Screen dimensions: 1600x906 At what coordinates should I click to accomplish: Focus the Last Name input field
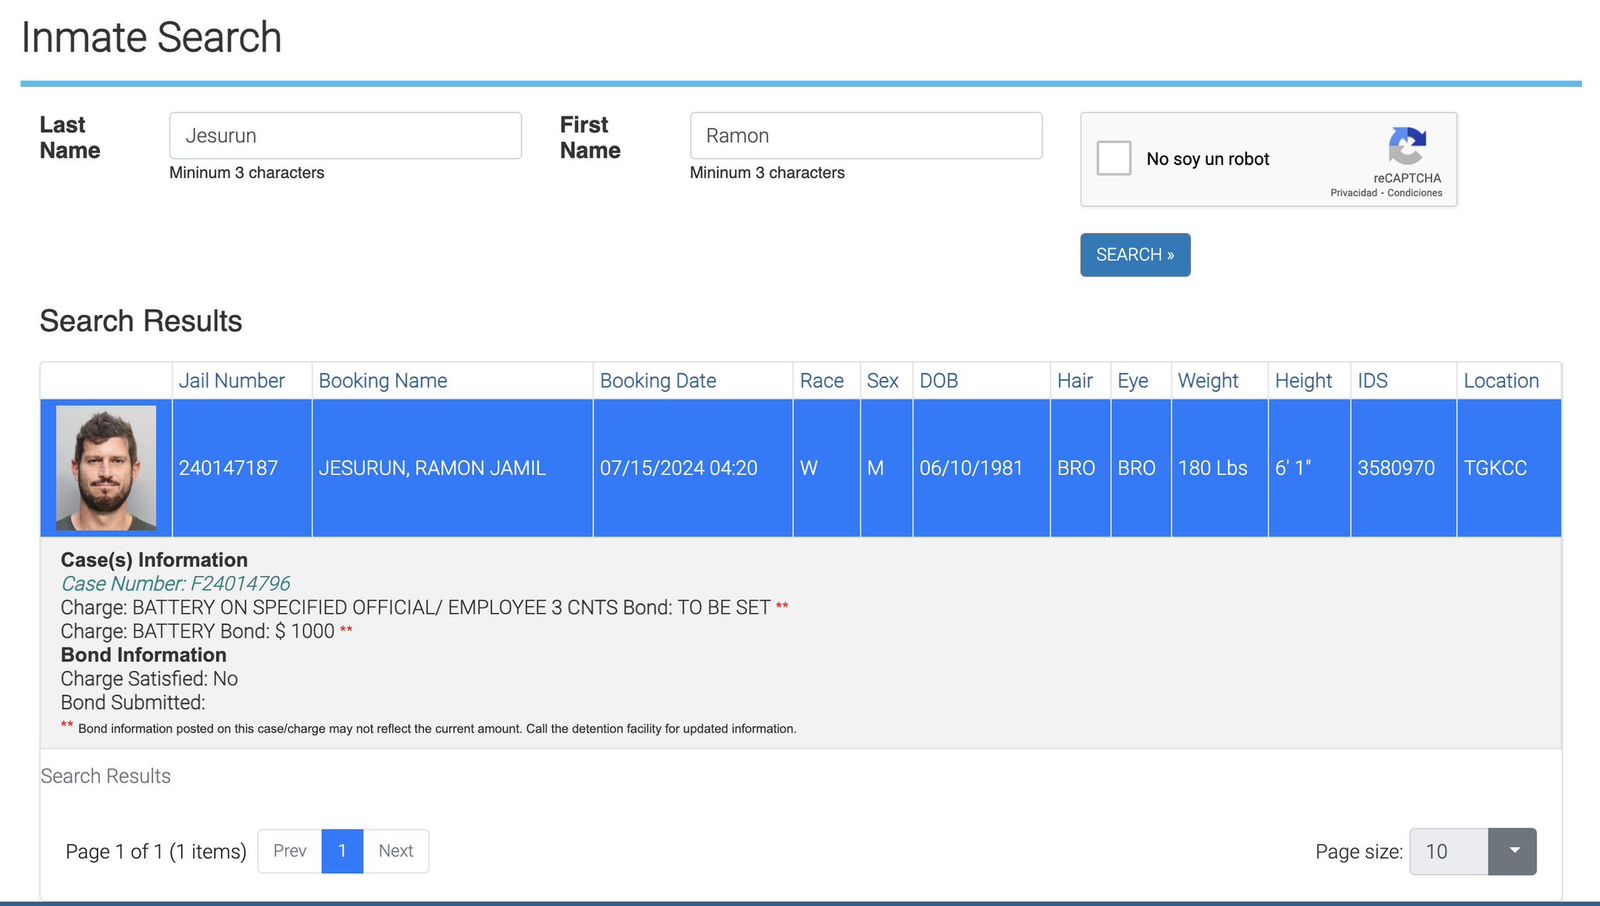(x=345, y=136)
